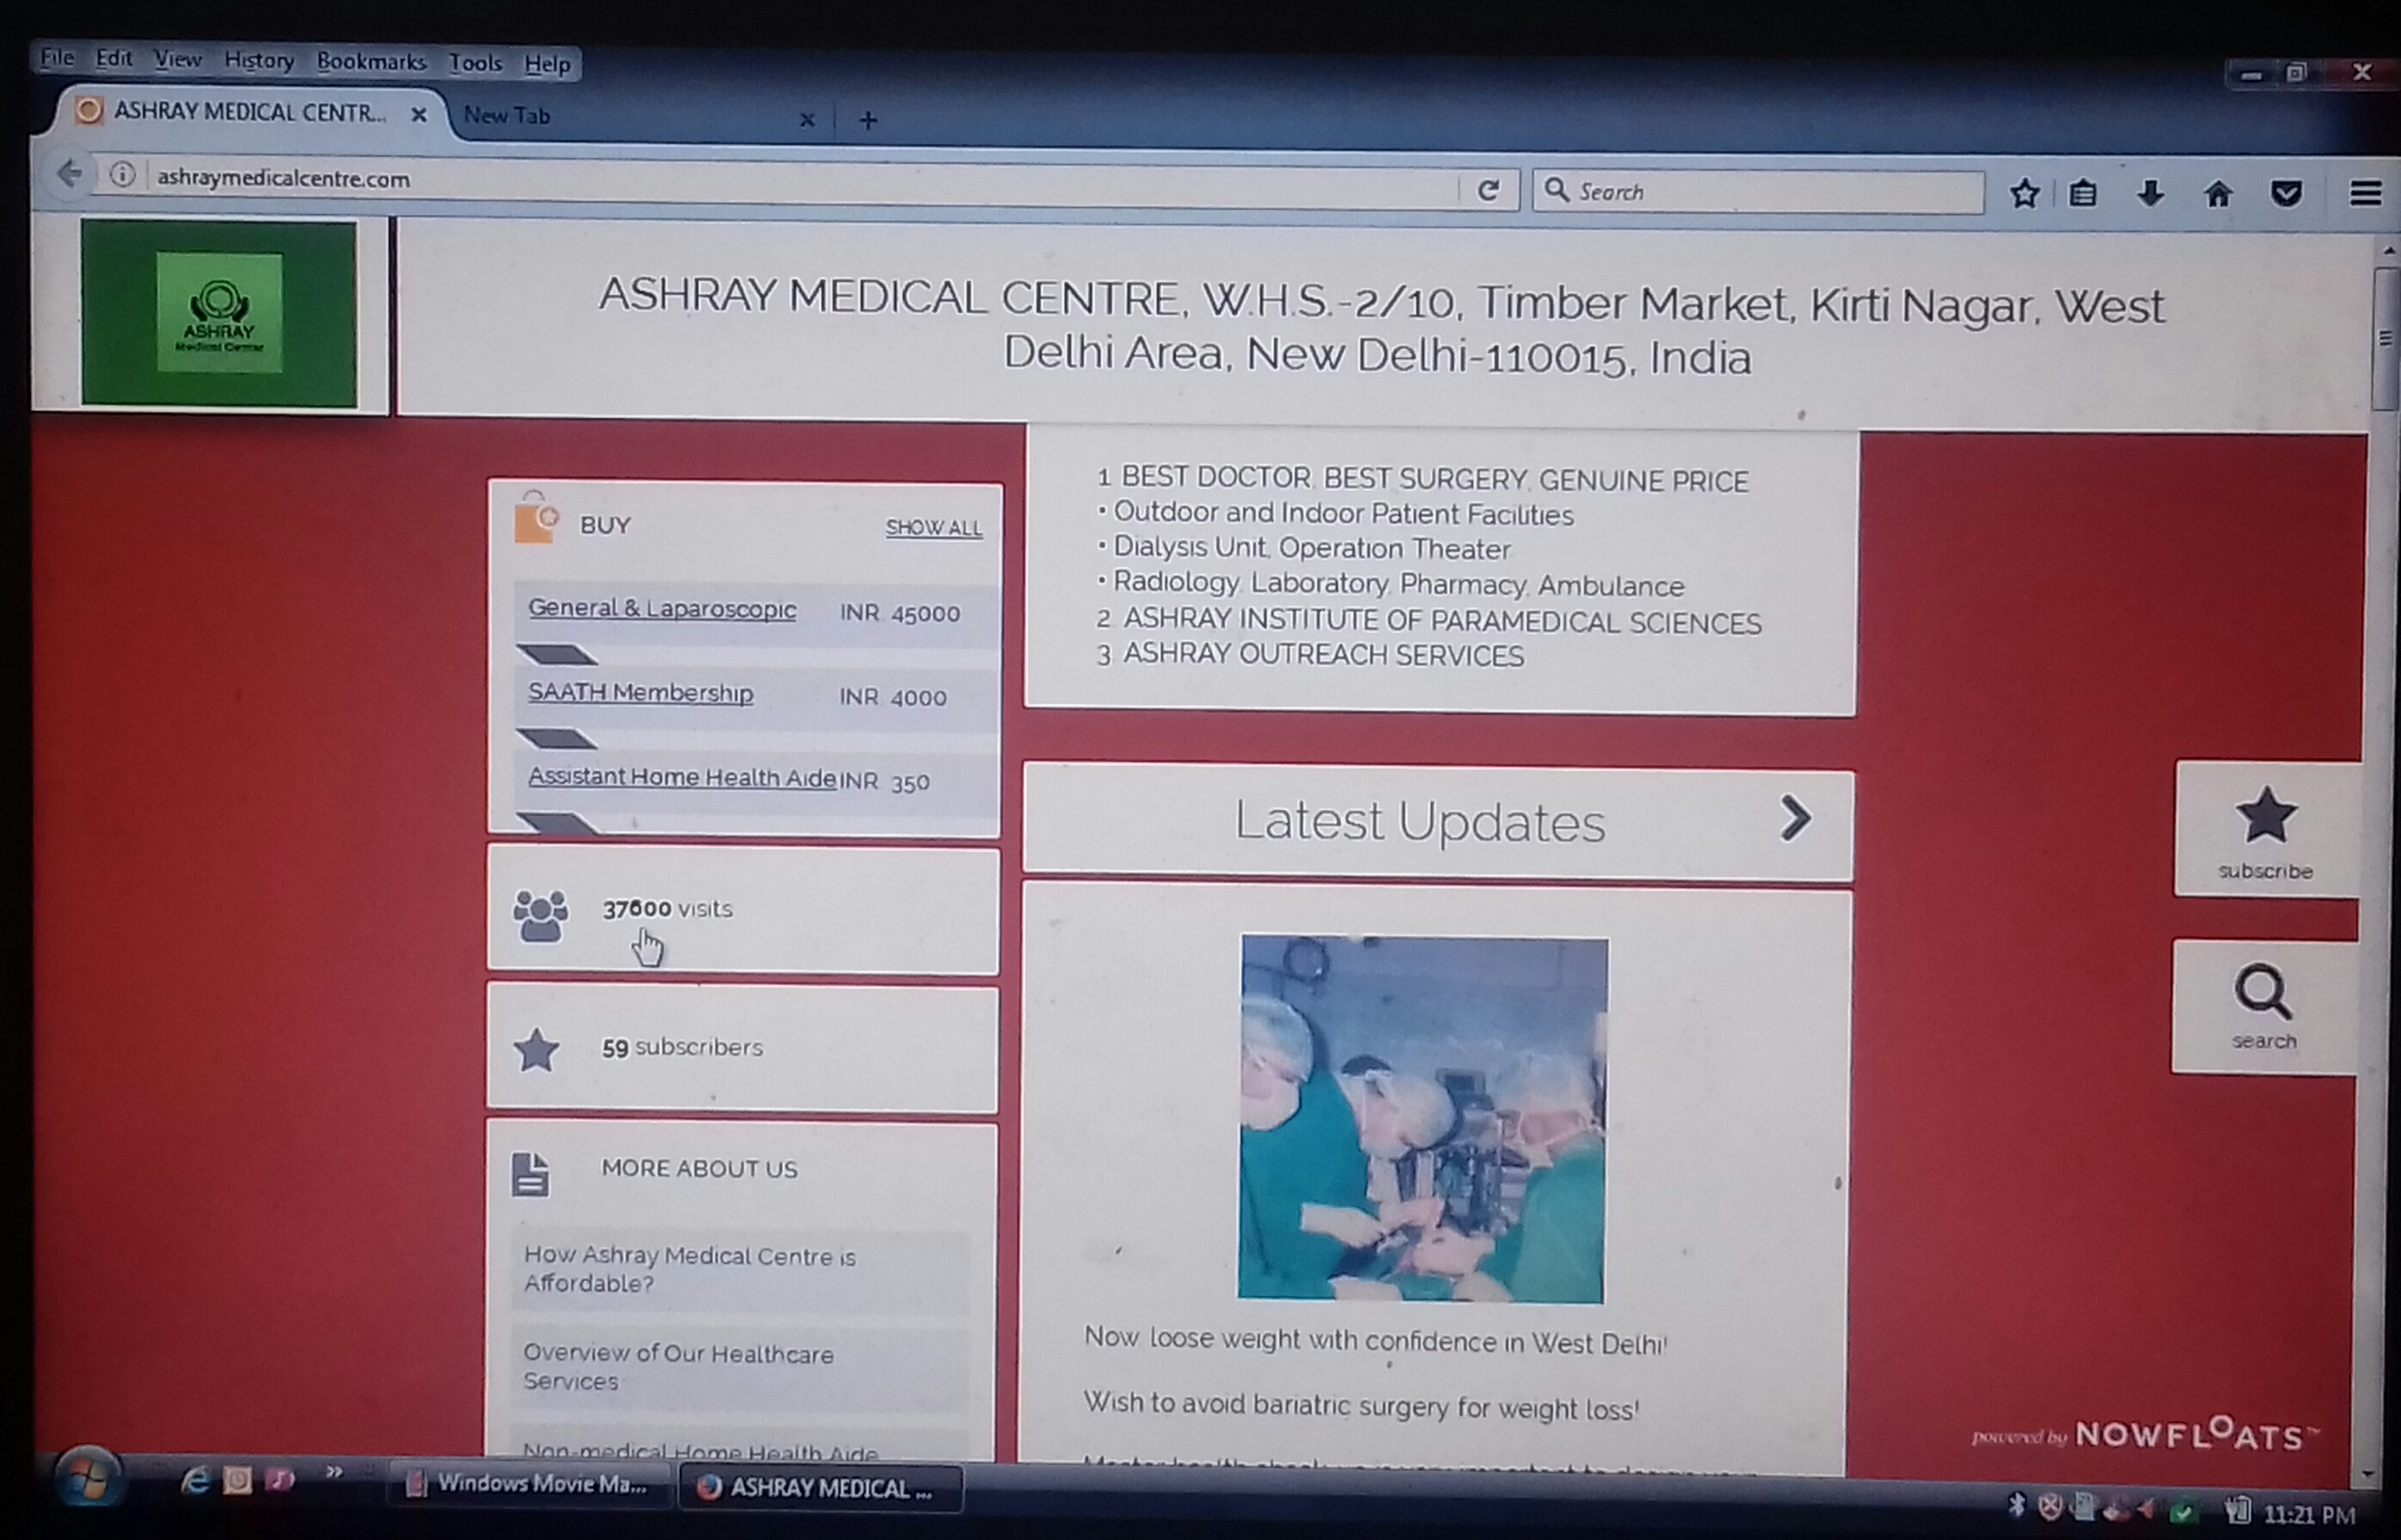The image size is (2401, 1540).
Task: Expand Latest Updates with right chevron
Action: click(x=1796, y=818)
